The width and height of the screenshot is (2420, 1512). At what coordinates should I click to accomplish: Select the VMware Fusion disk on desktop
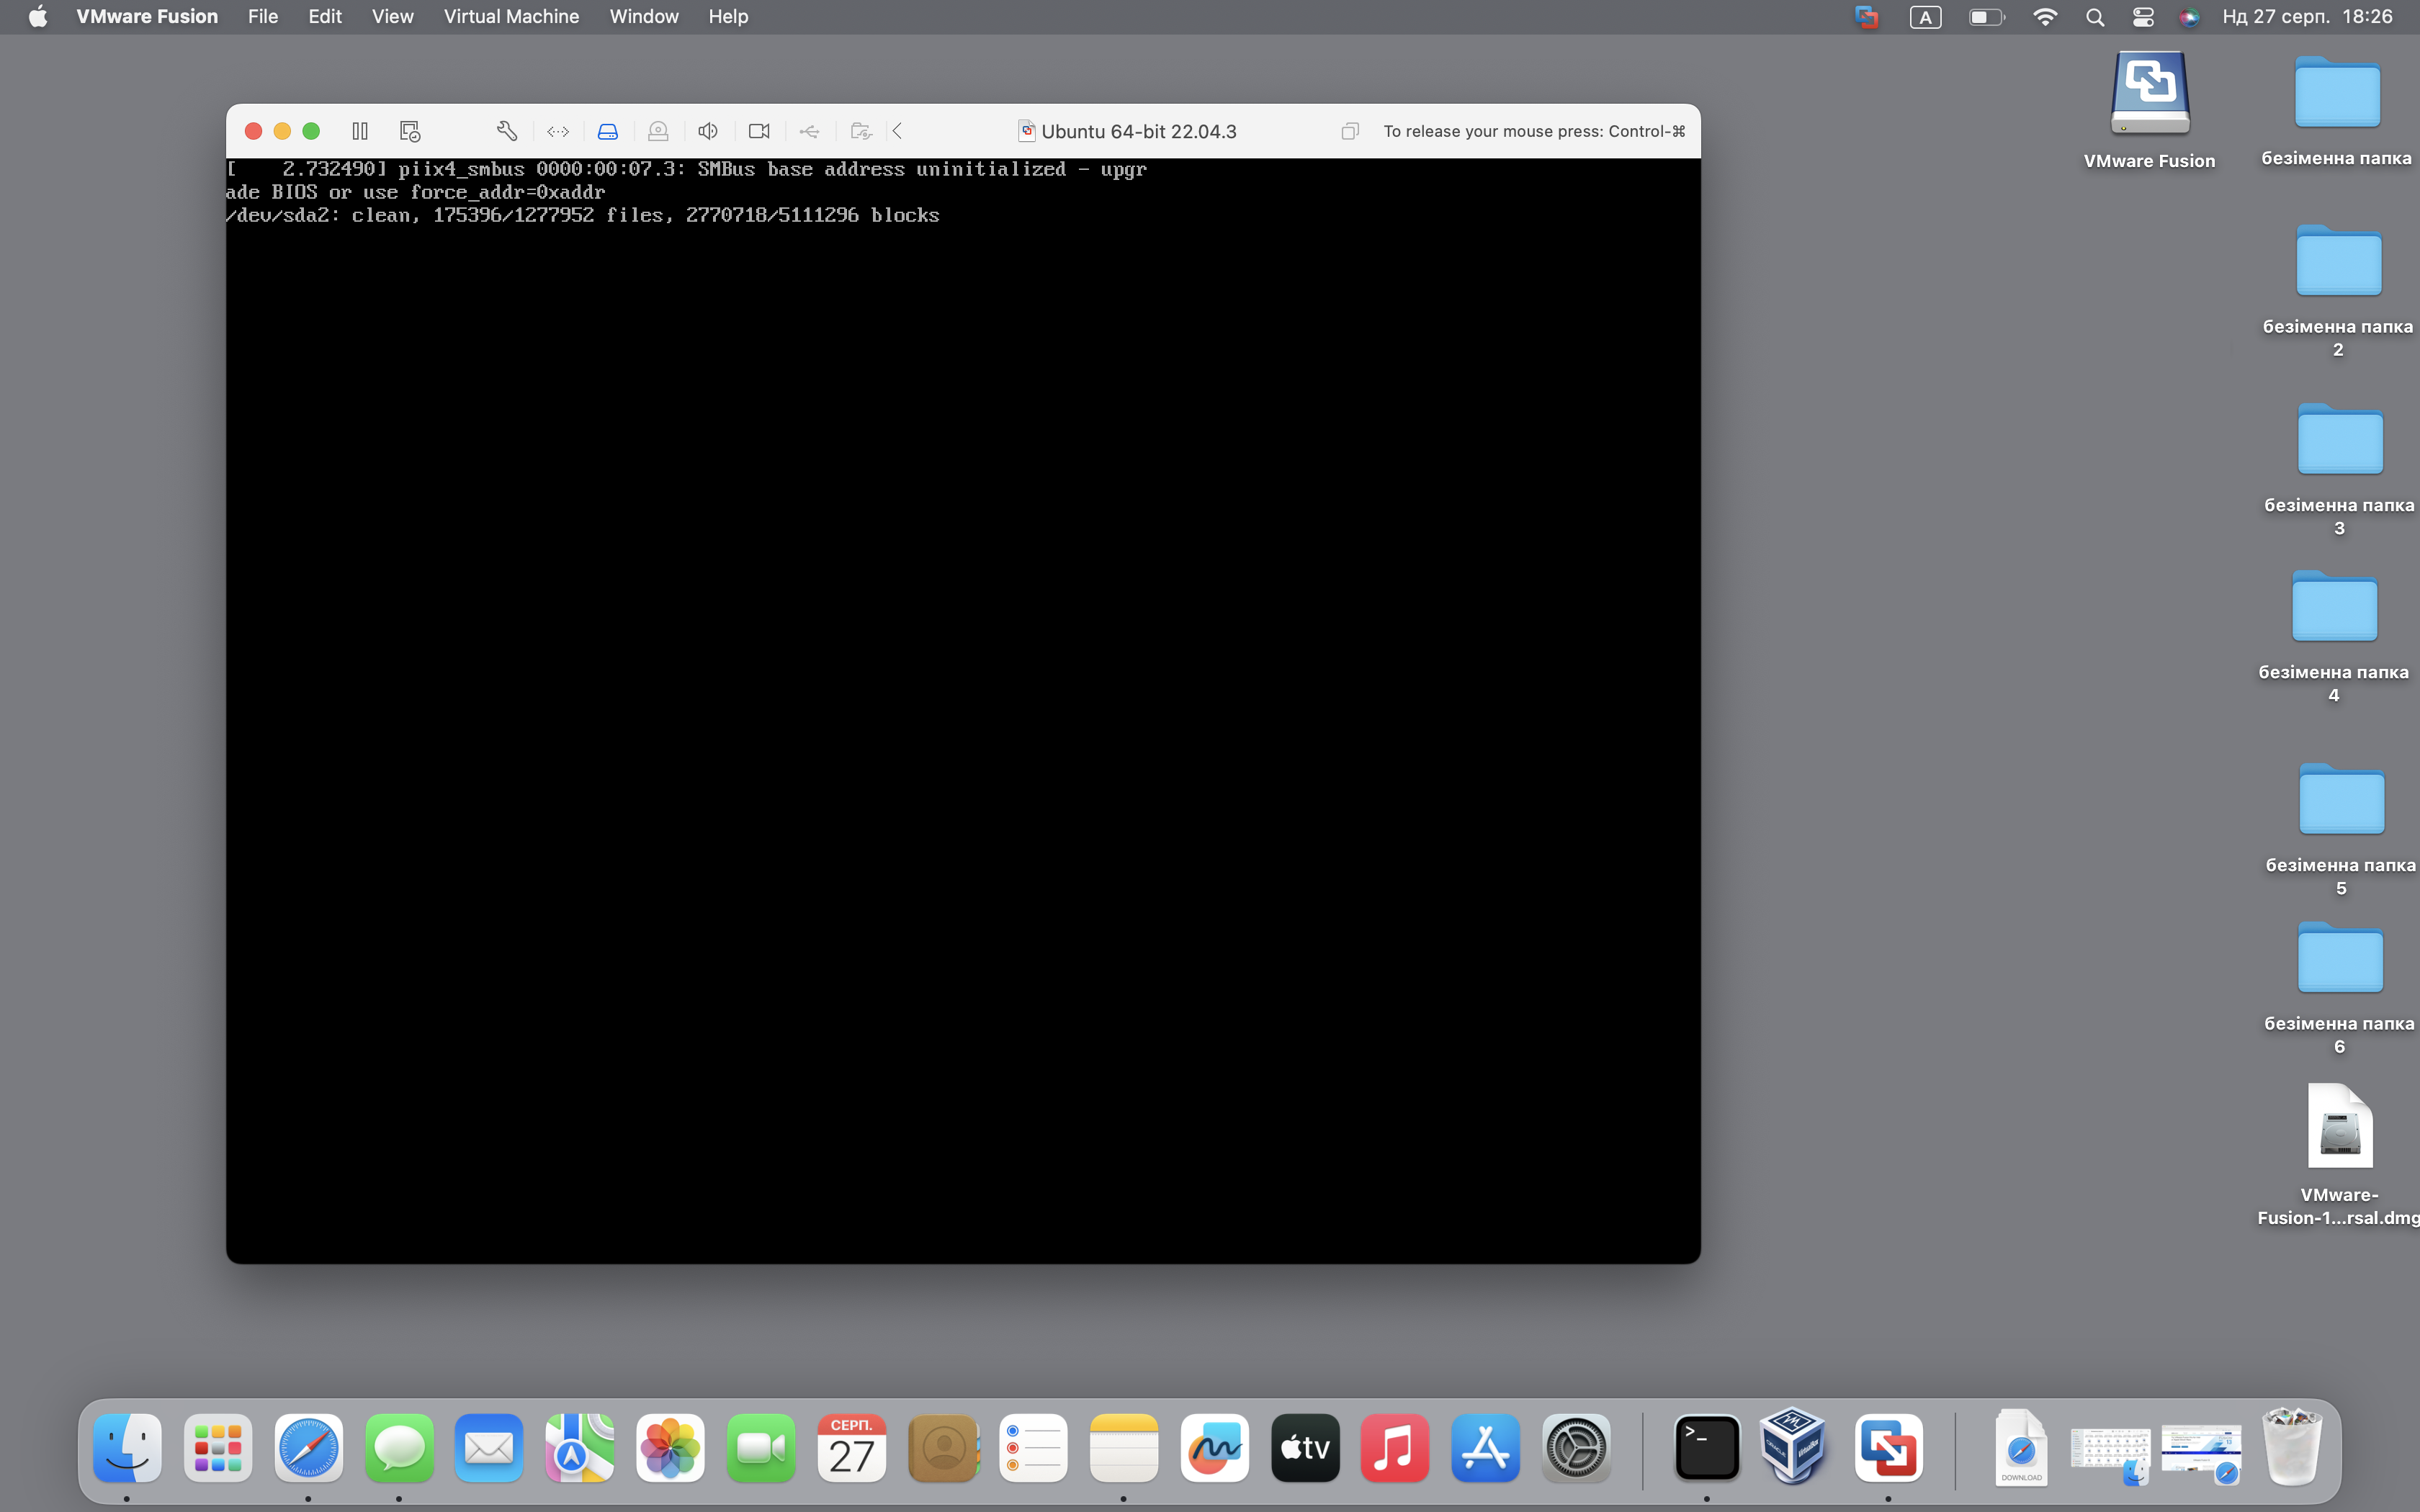click(x=2149, y=110)
